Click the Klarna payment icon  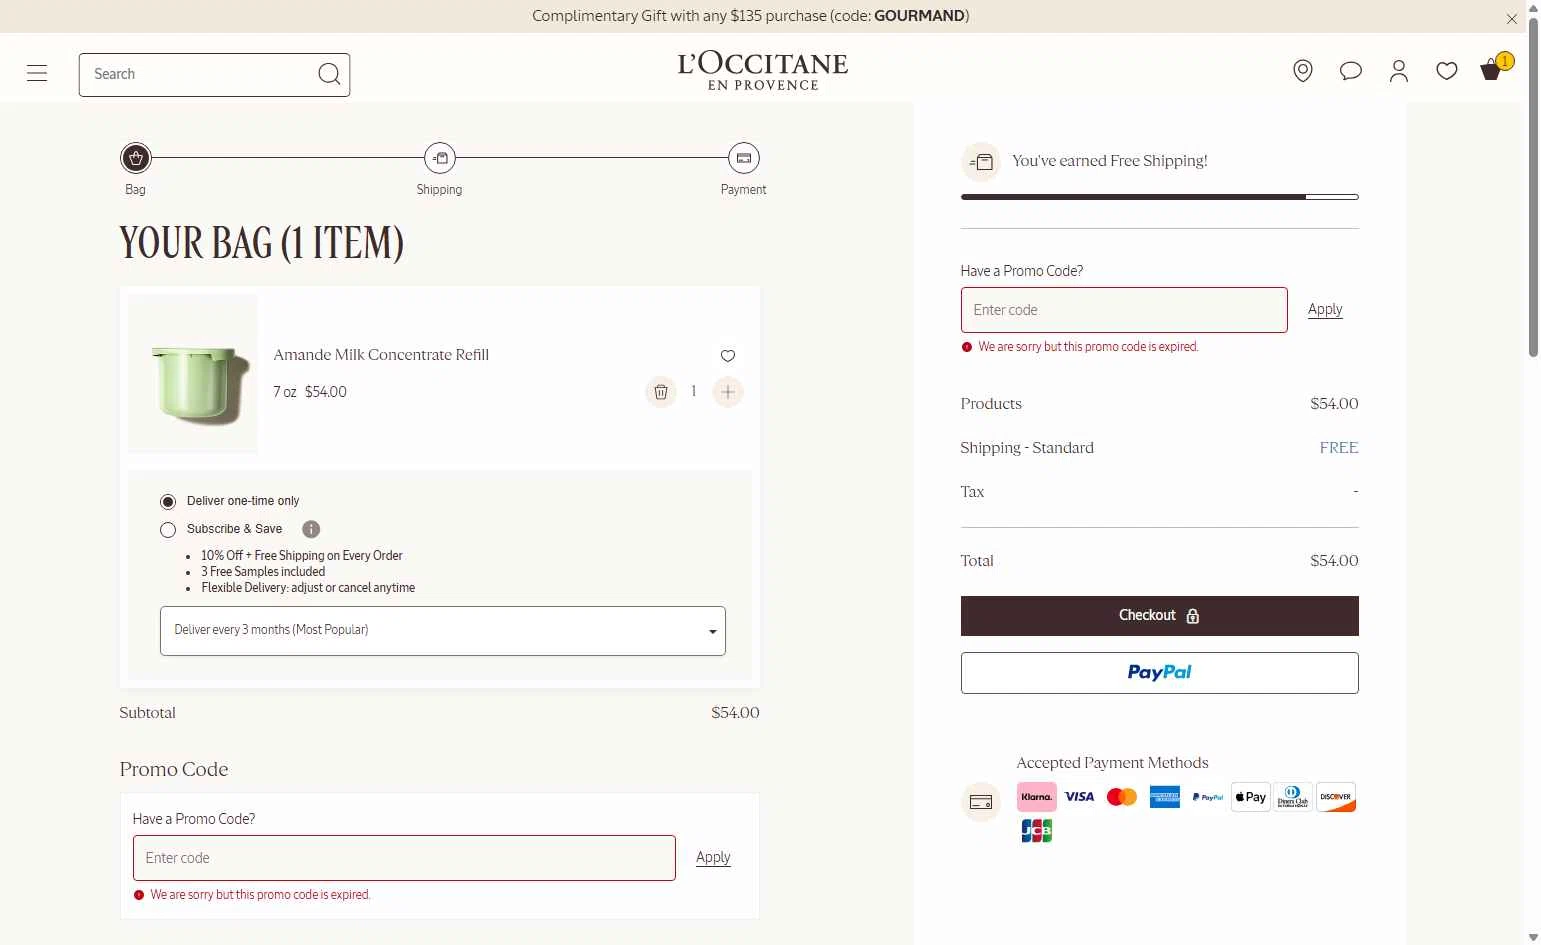tap(1037, 797)
